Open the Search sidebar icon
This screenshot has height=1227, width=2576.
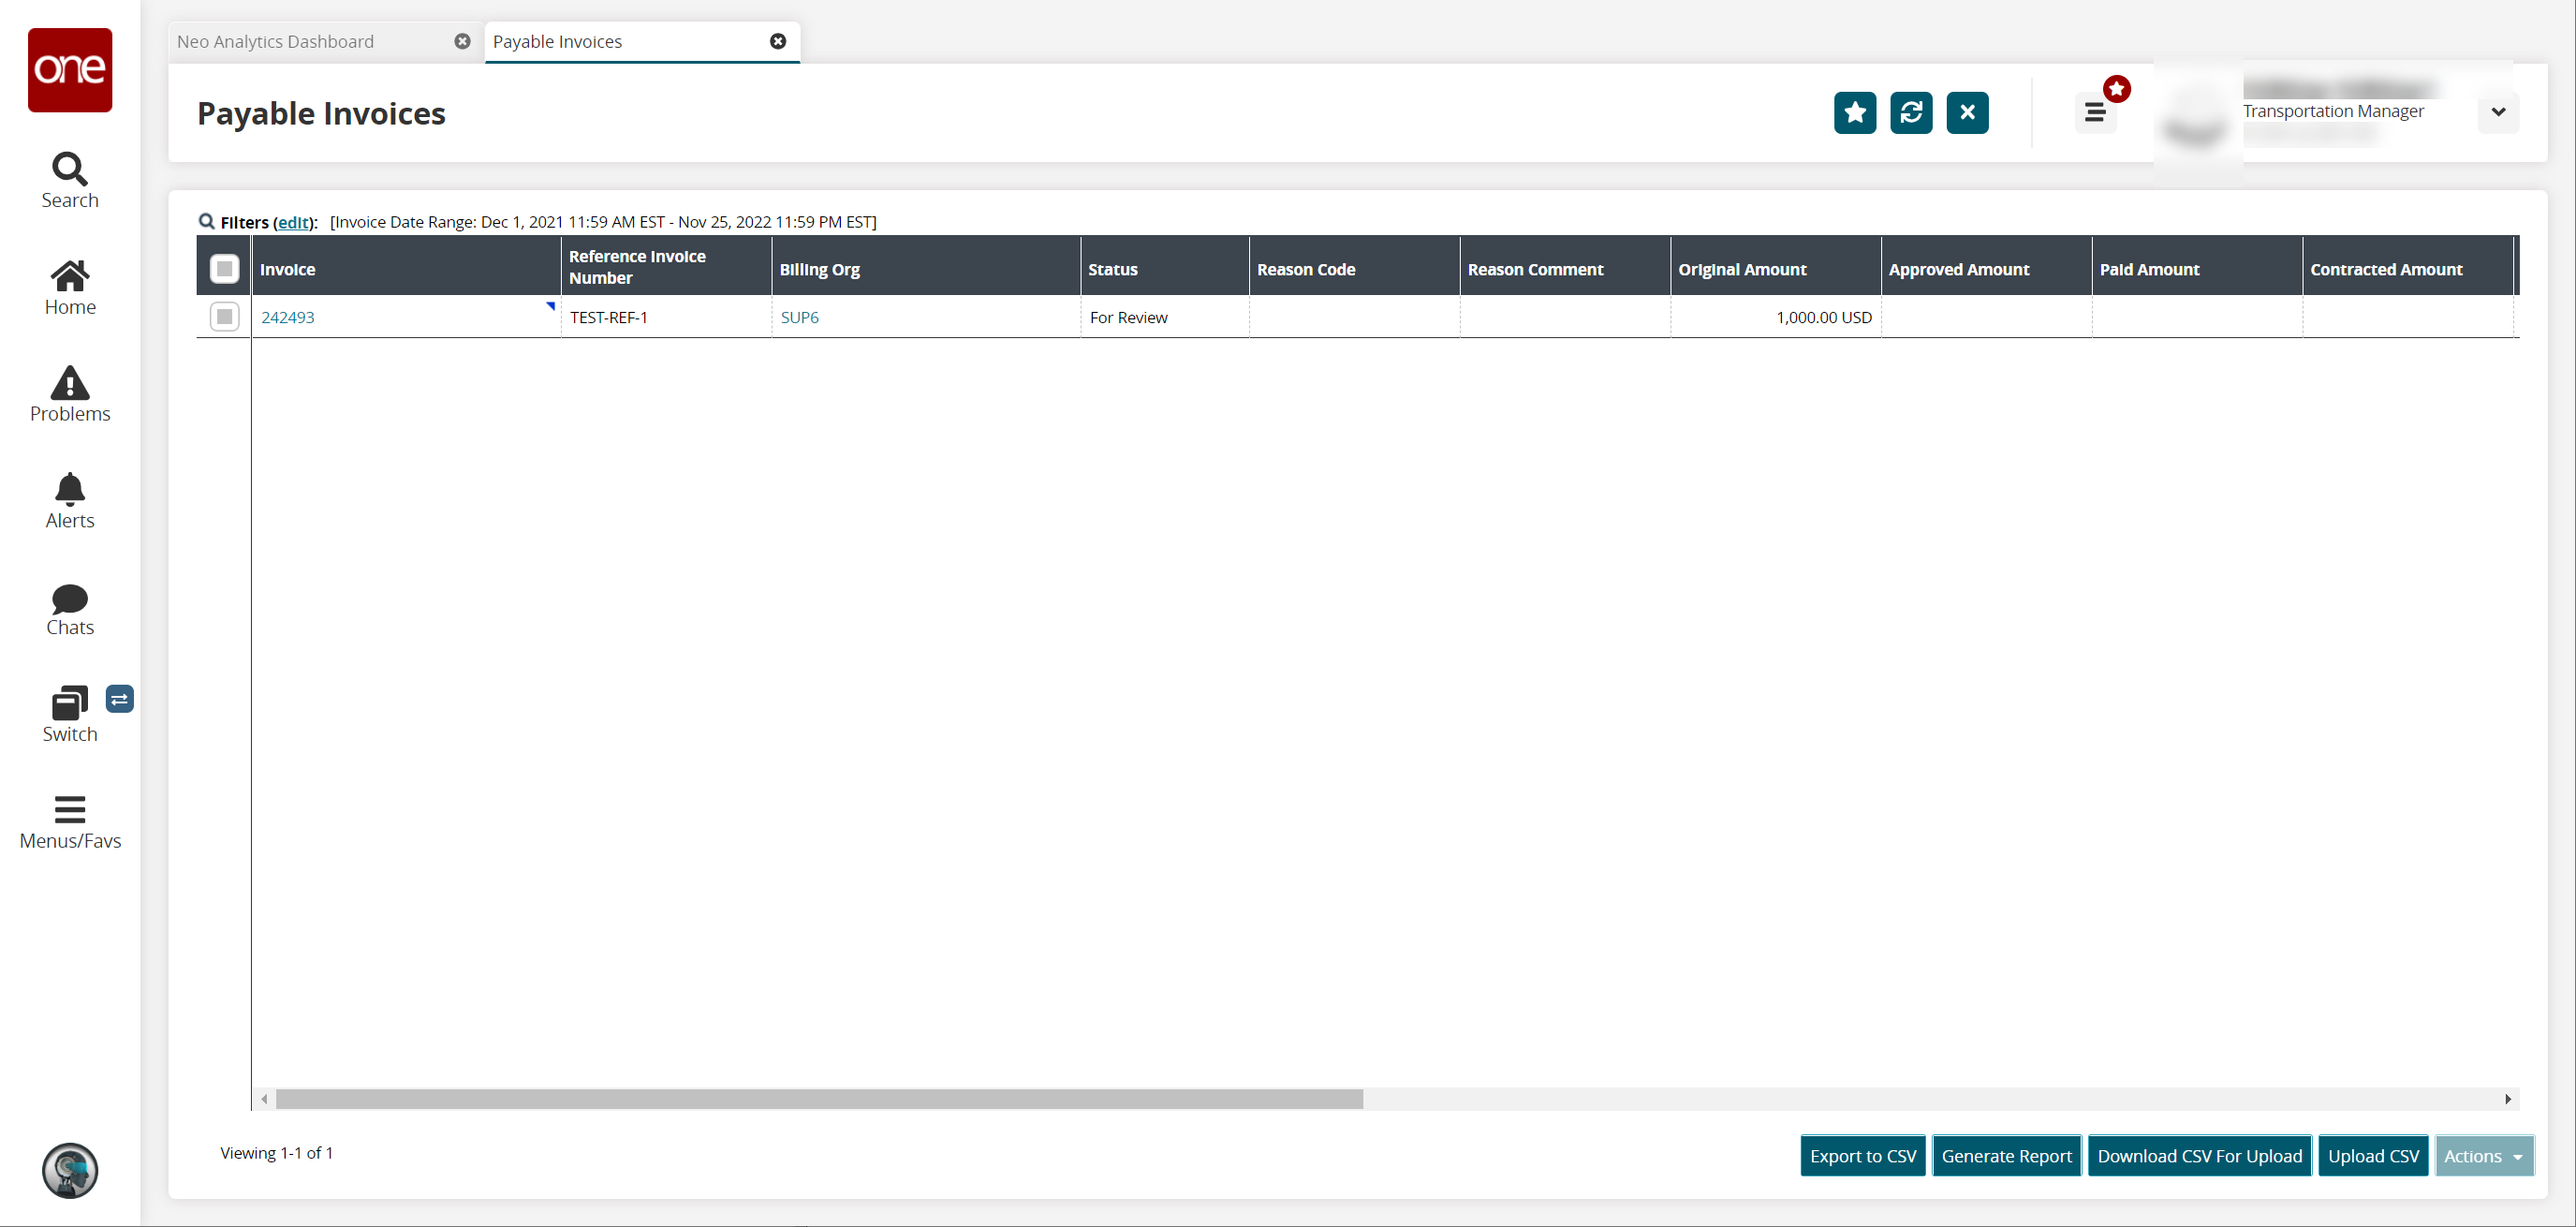(69, 180)
